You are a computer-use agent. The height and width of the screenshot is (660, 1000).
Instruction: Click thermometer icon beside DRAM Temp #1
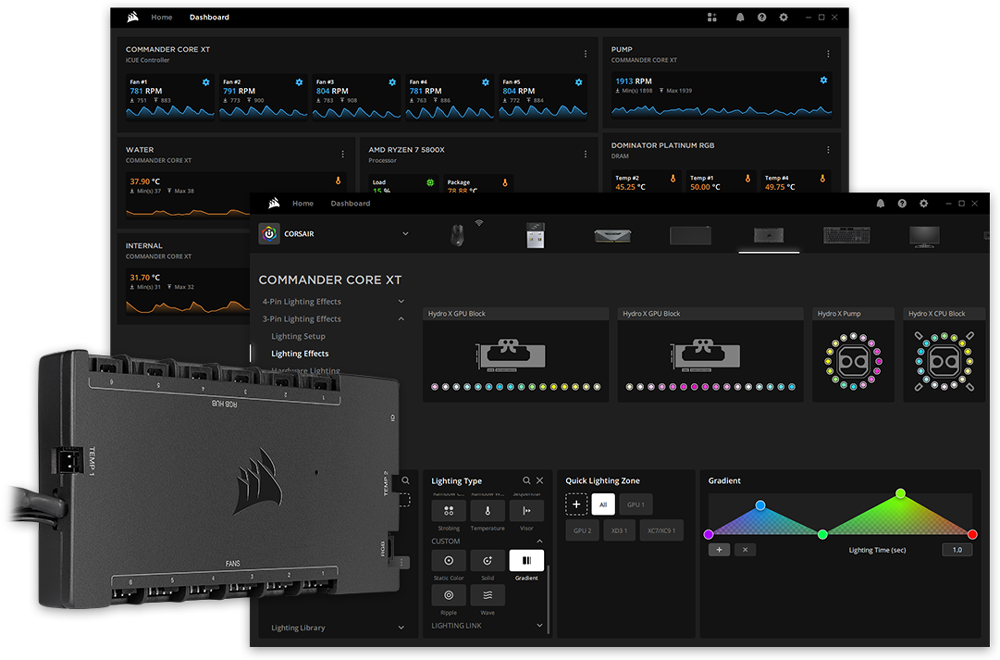(747, 179)
